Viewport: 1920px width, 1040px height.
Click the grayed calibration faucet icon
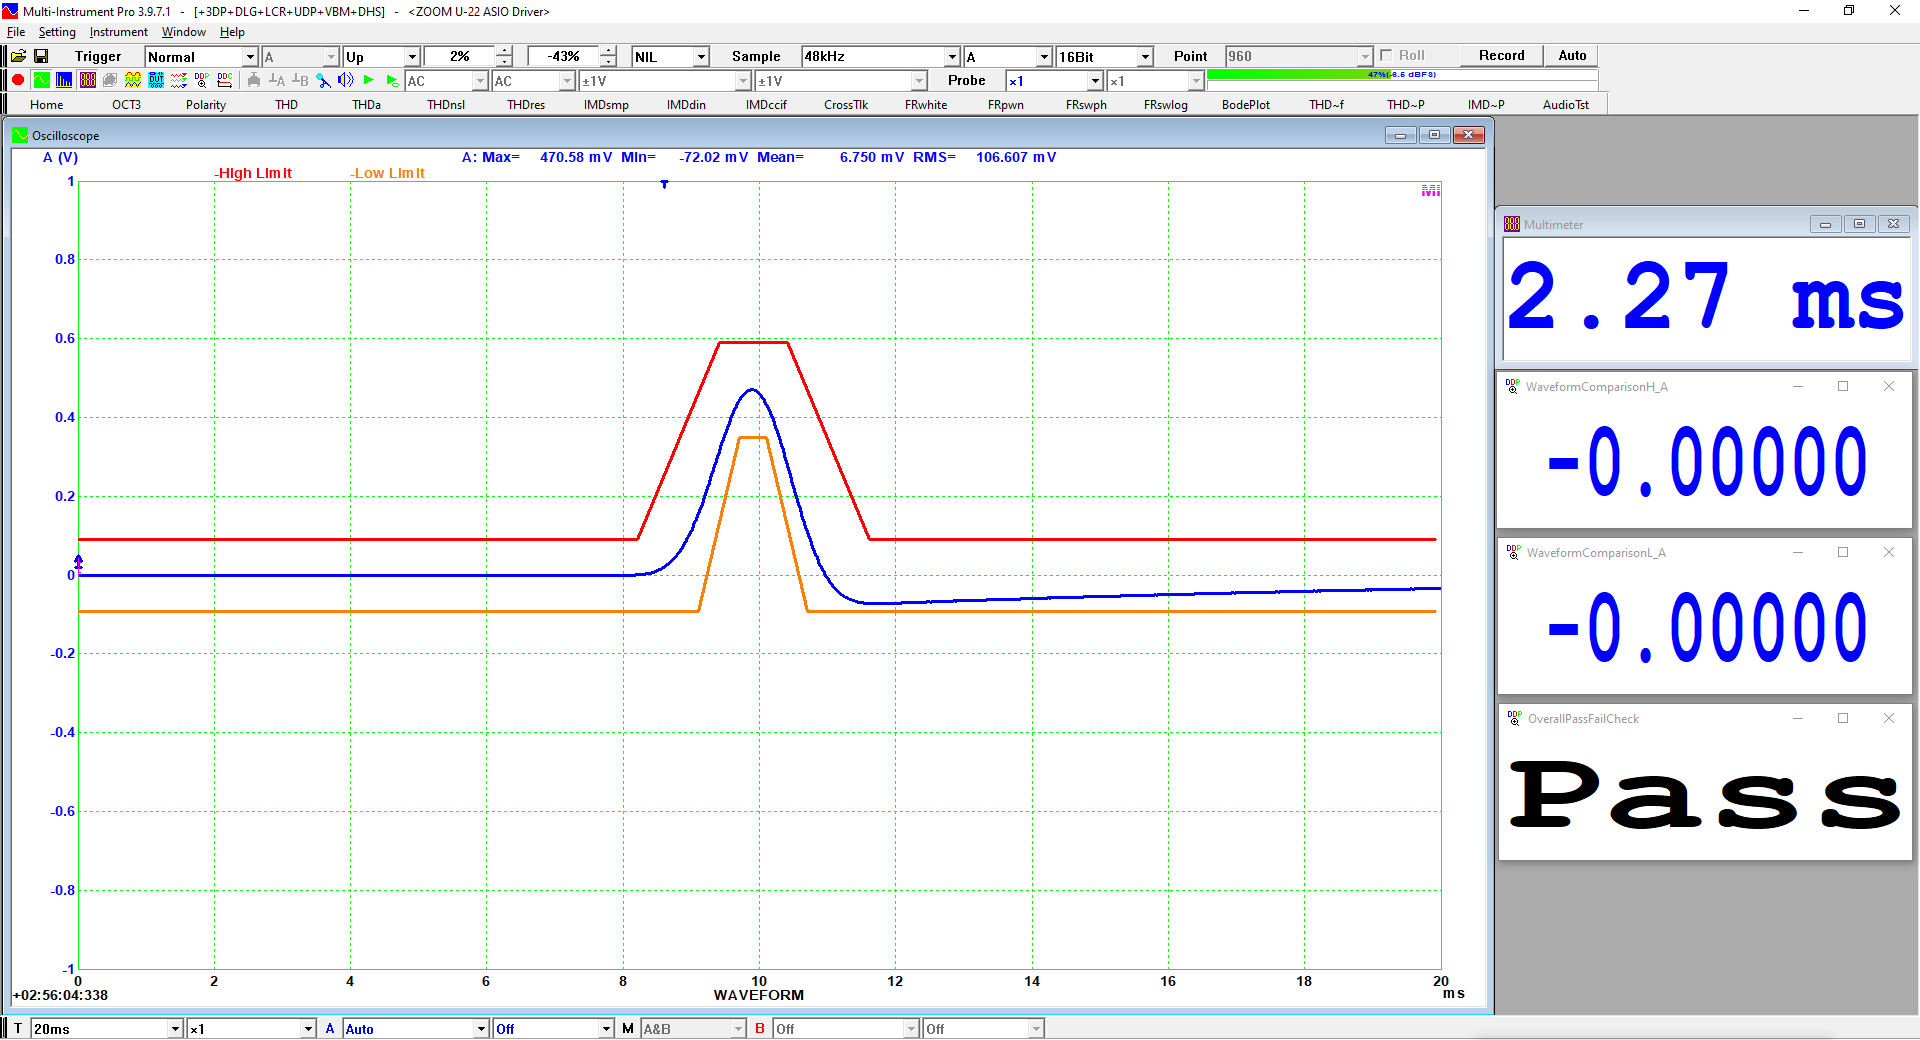(x=254, y=80)
